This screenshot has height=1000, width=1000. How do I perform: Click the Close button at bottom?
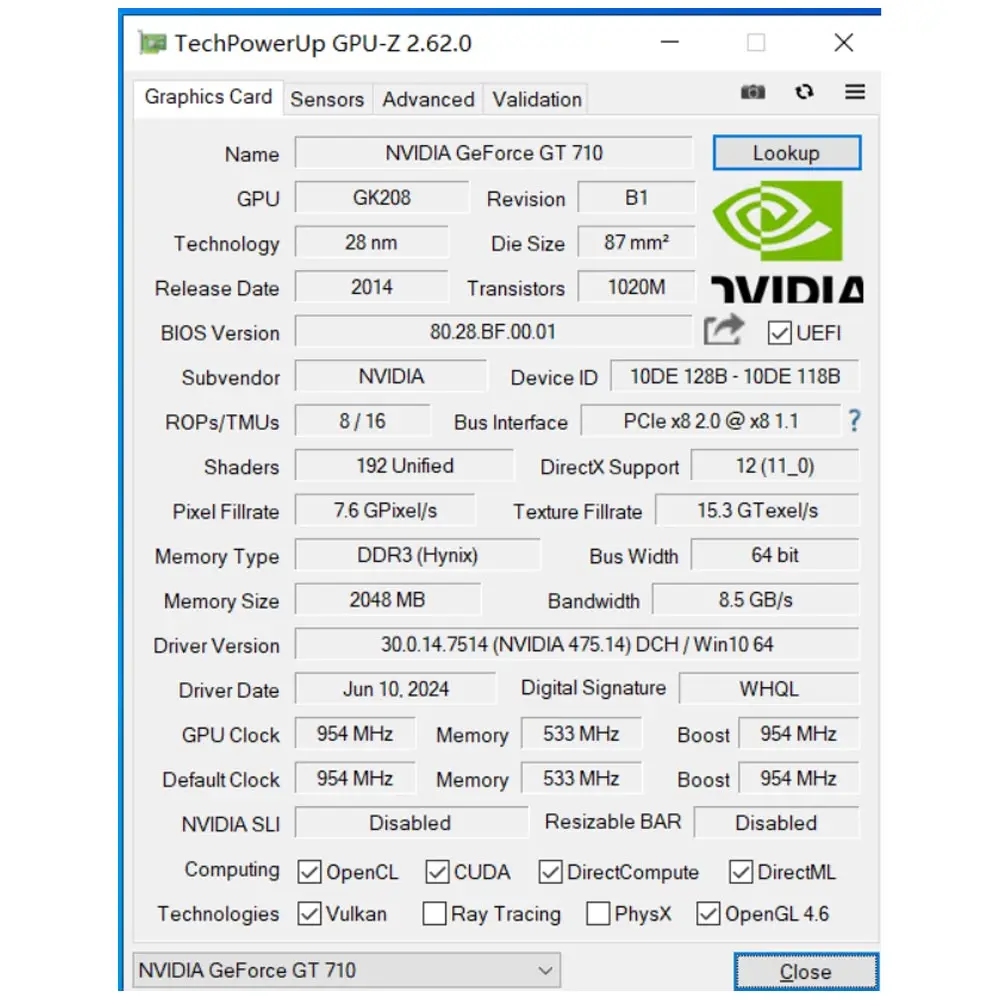coord(805,971)
